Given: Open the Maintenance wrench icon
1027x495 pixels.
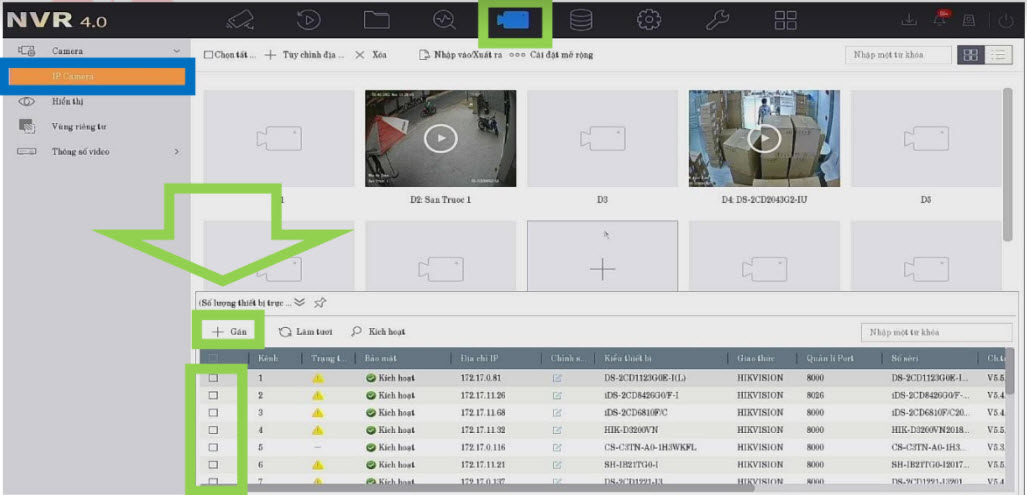Looking at the screenshot, I should pos(717,20).
